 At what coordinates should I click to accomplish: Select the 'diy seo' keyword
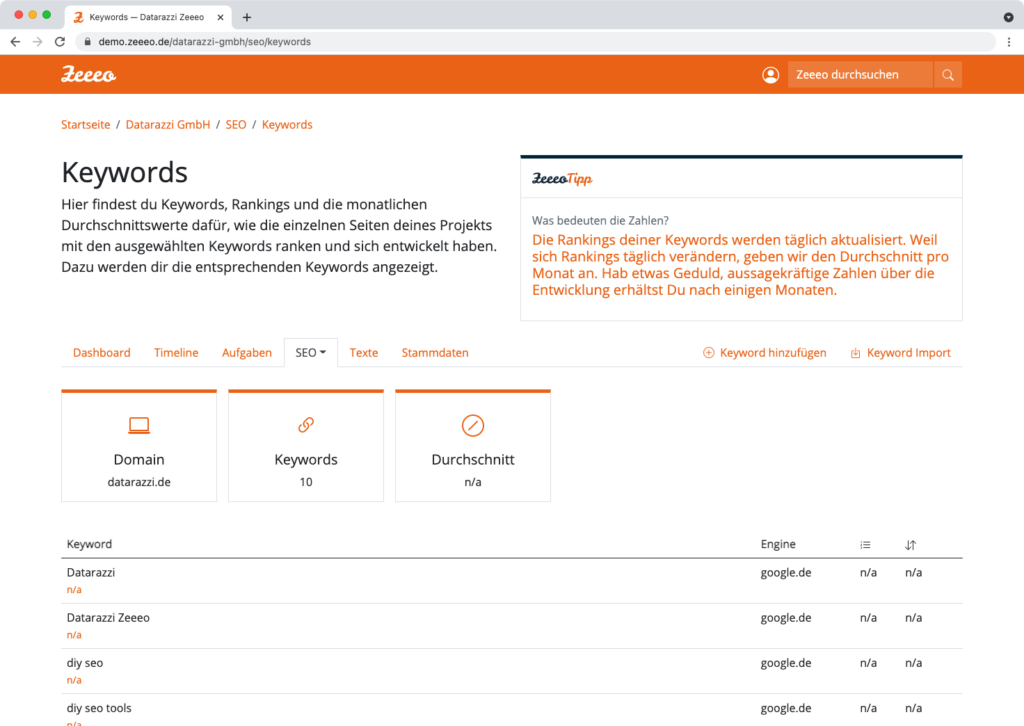coord(85,663)
